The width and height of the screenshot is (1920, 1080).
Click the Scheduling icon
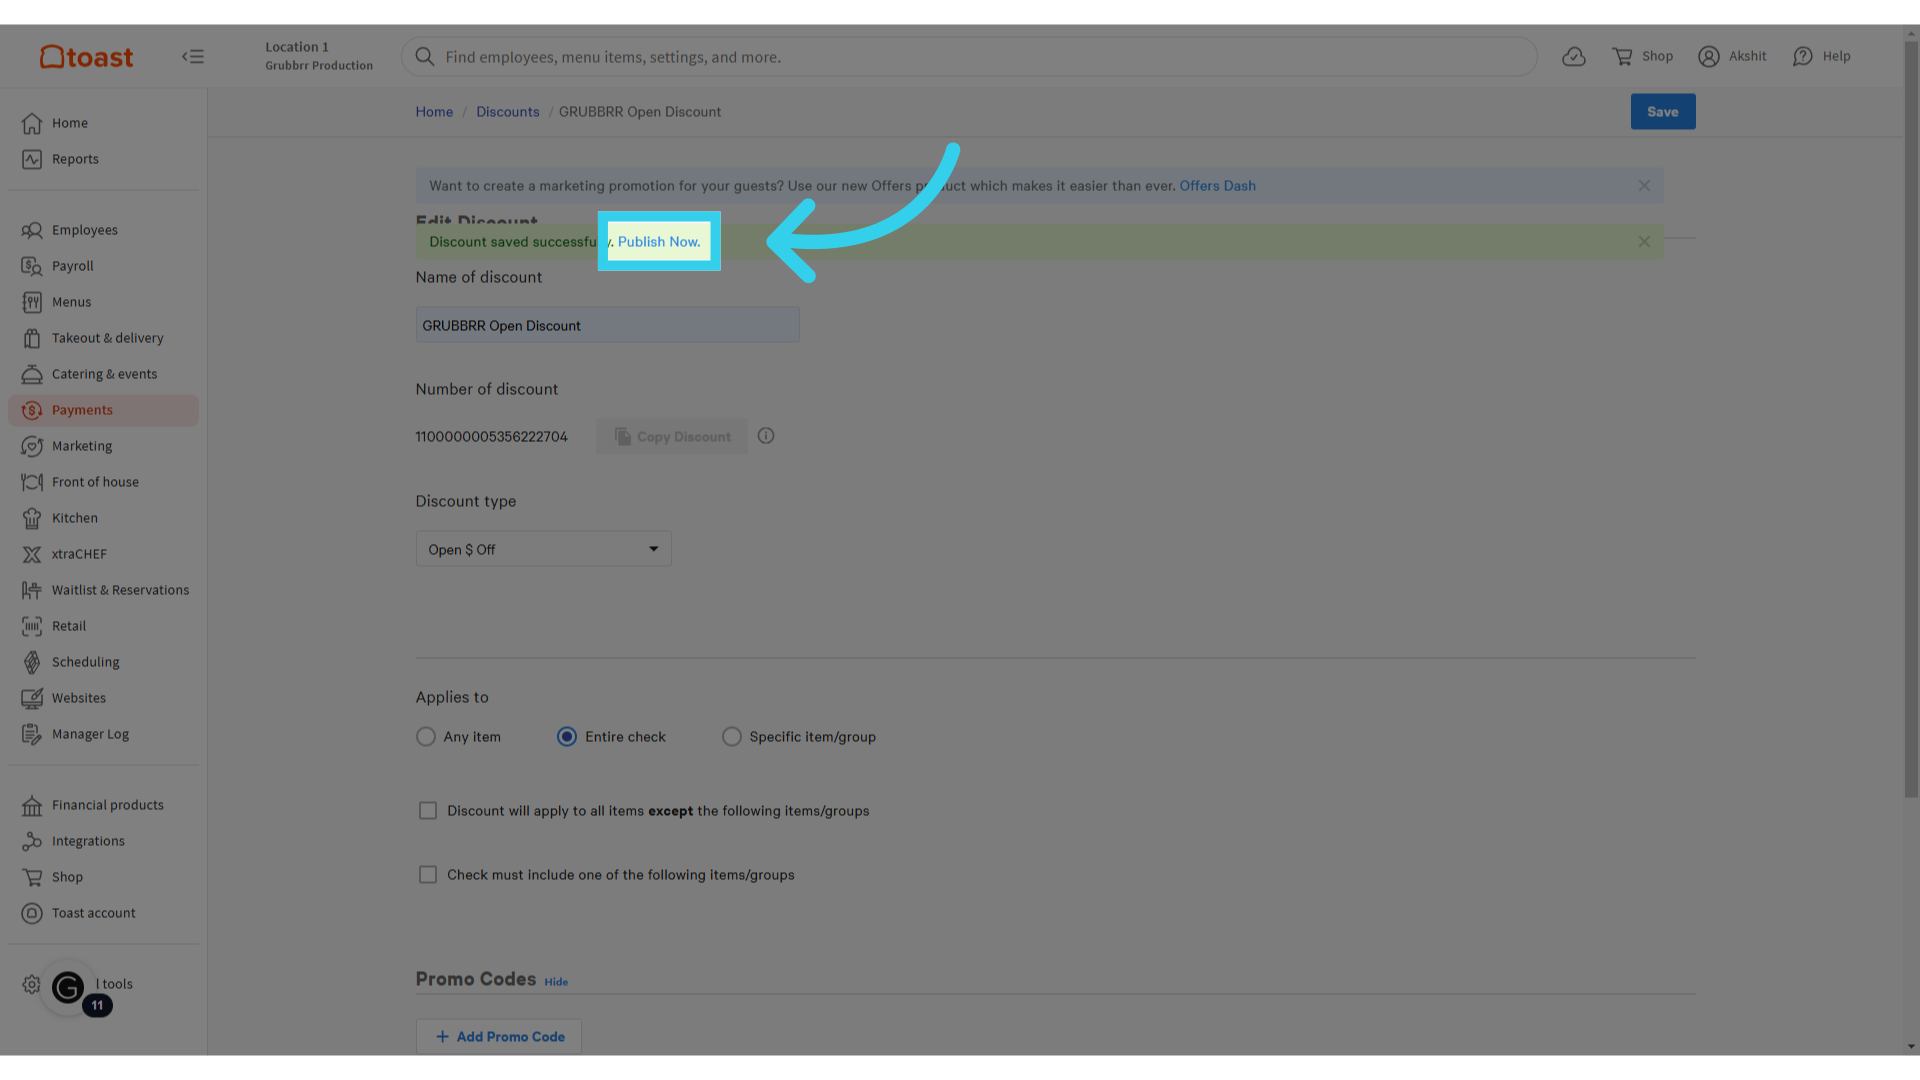tap(32, 662)
